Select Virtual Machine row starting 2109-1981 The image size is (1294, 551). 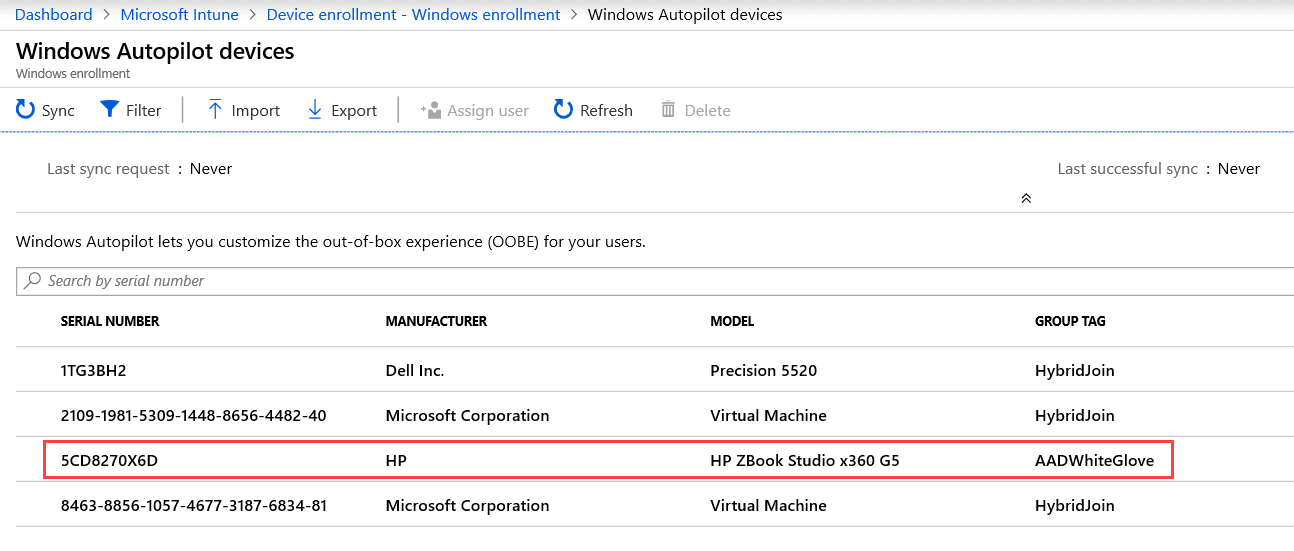click(x=655, y=415)
